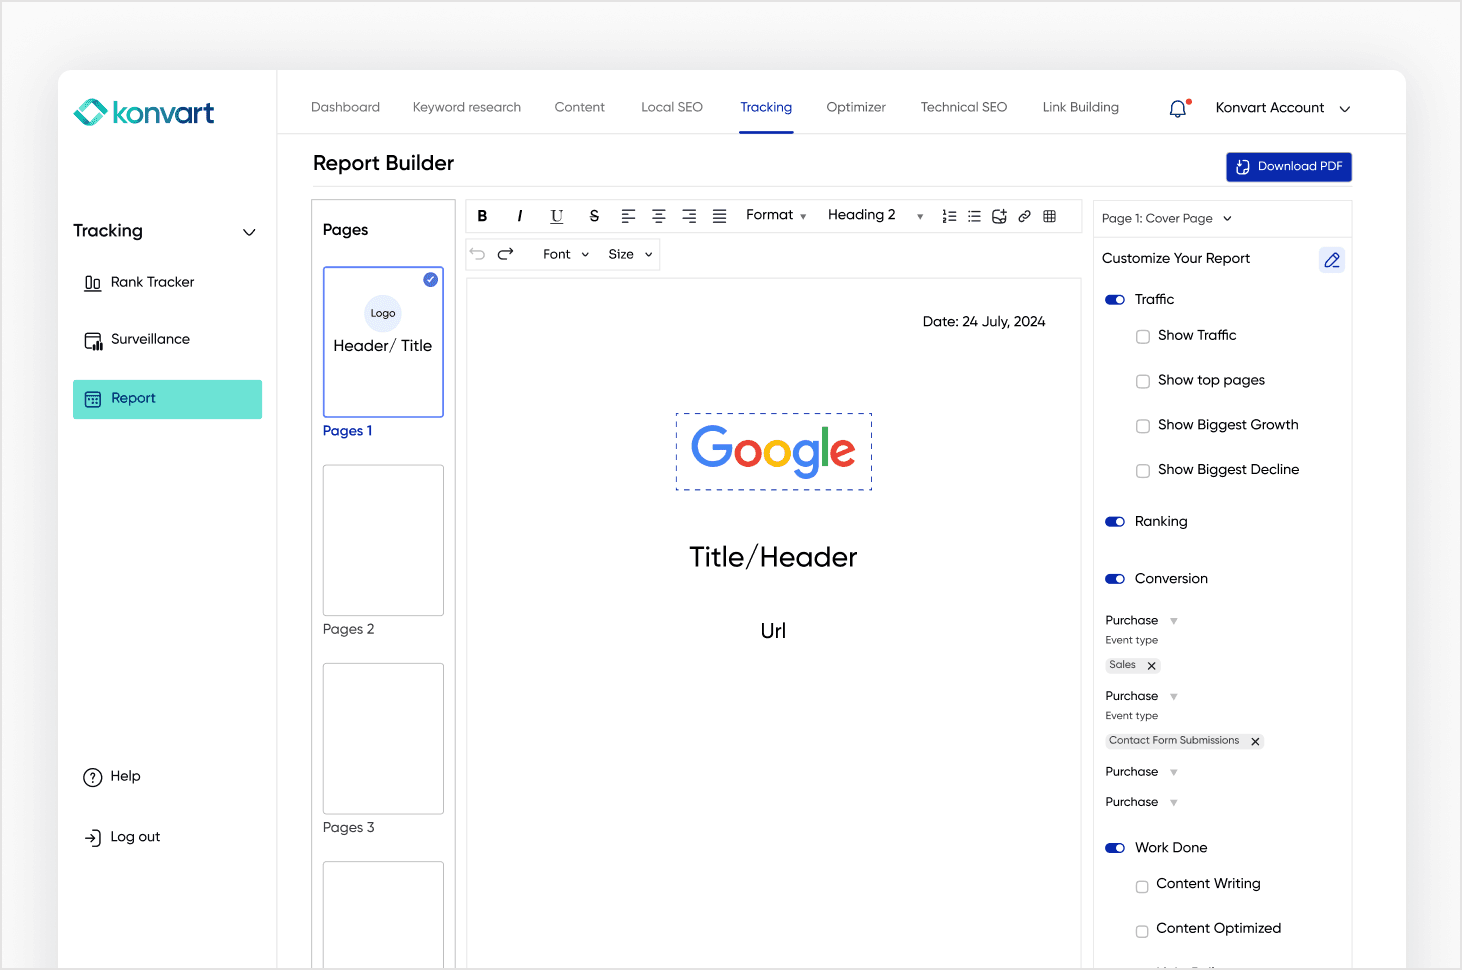
Task: Go to Link Building tab
Action: click(x=1081, y=107)
